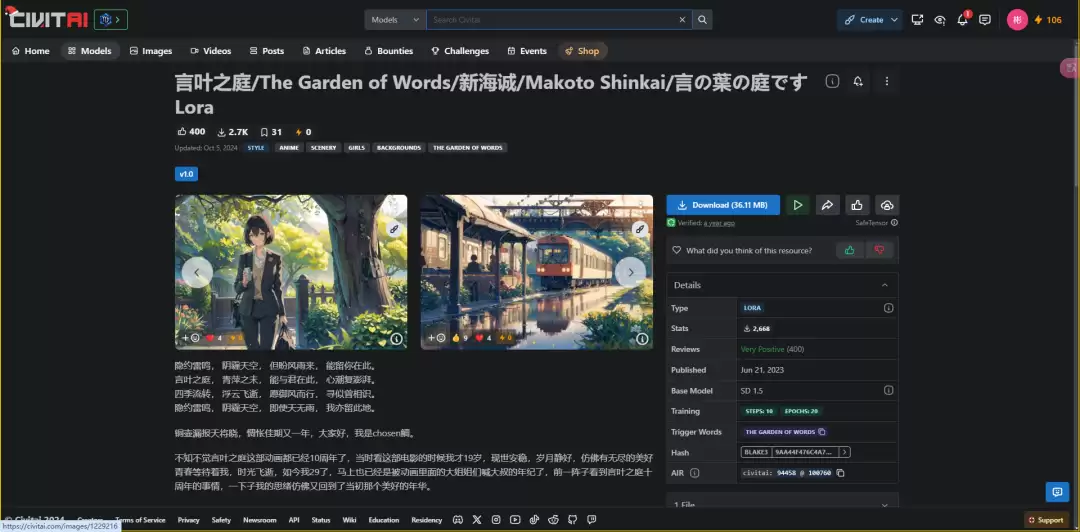Open the info icon in Base Model row
Viewport: 1080px width, 532px height.
point(889,391)
